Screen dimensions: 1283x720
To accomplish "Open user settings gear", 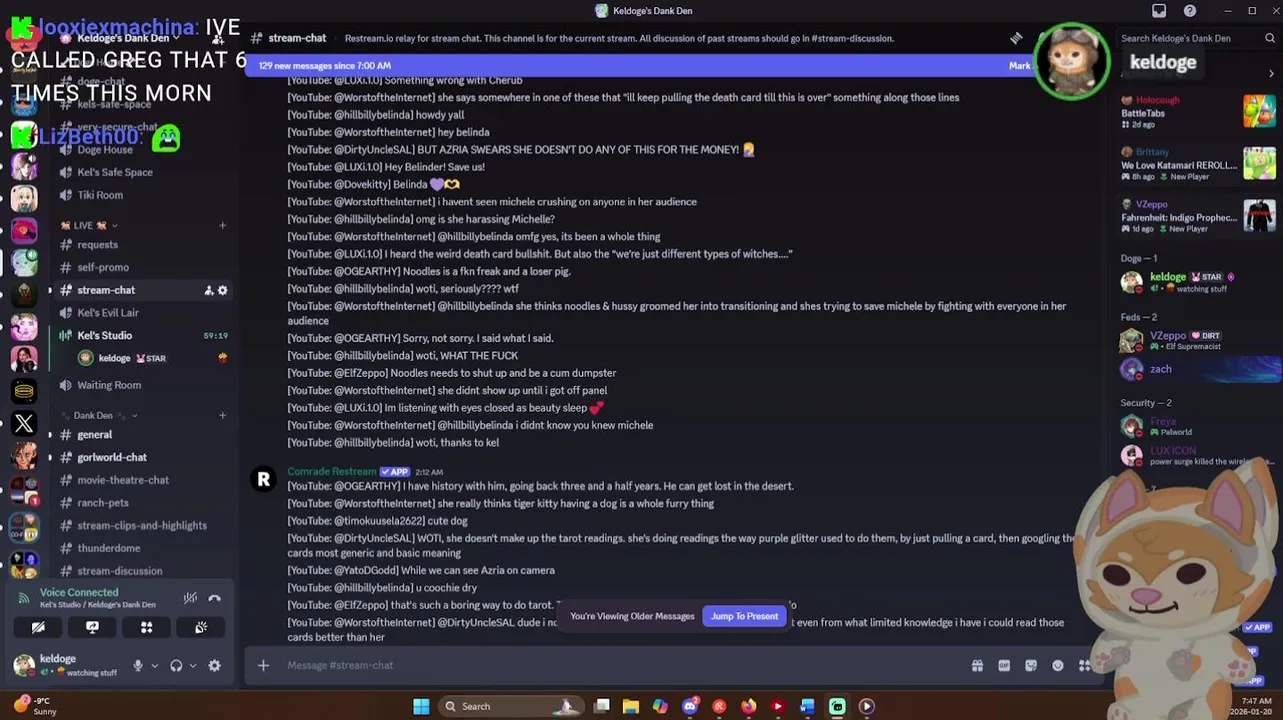I will (214, 666).
